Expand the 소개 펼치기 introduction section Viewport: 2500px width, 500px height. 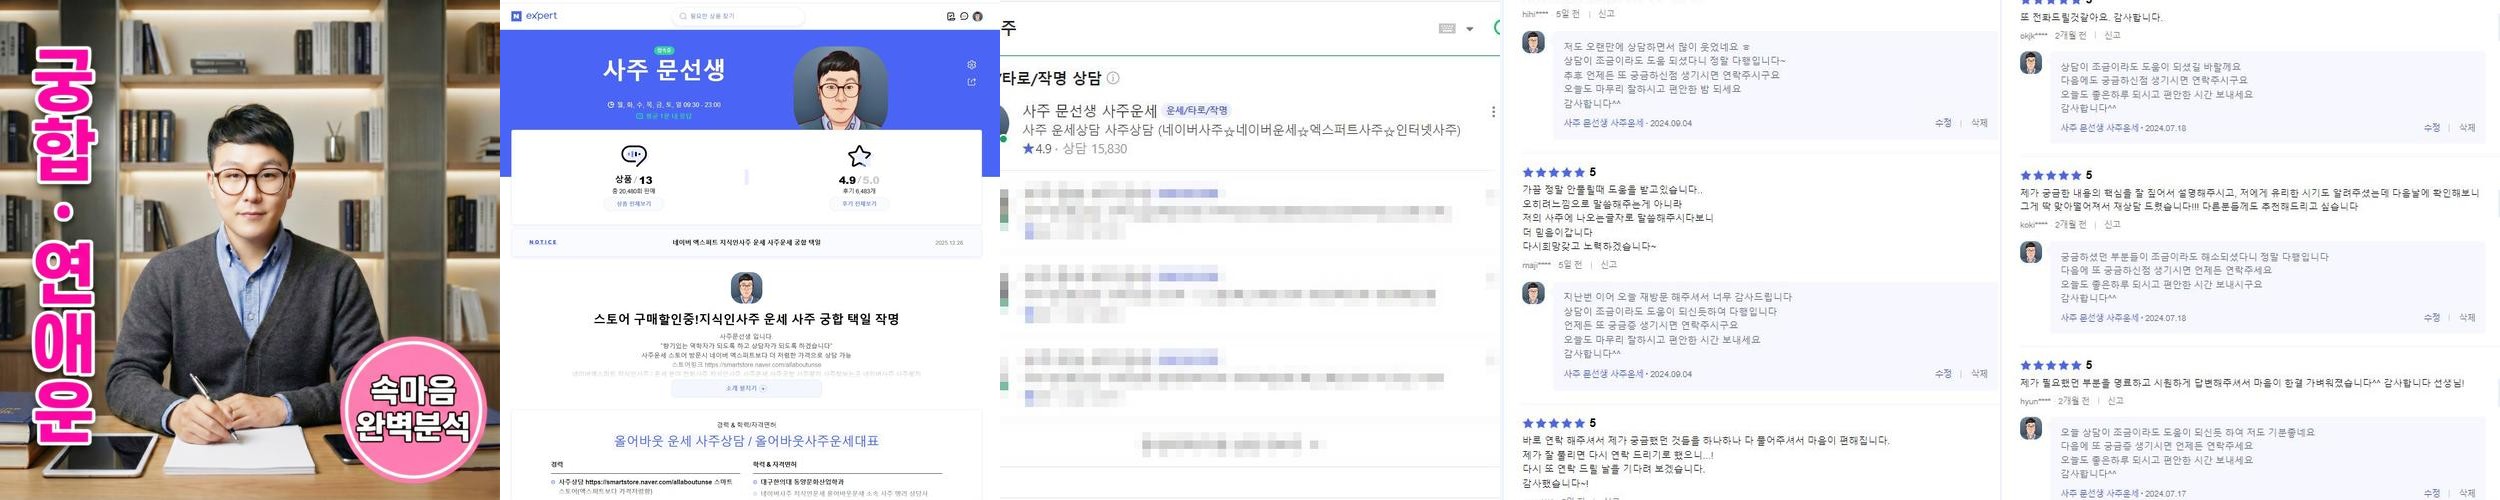pos(746,388)
